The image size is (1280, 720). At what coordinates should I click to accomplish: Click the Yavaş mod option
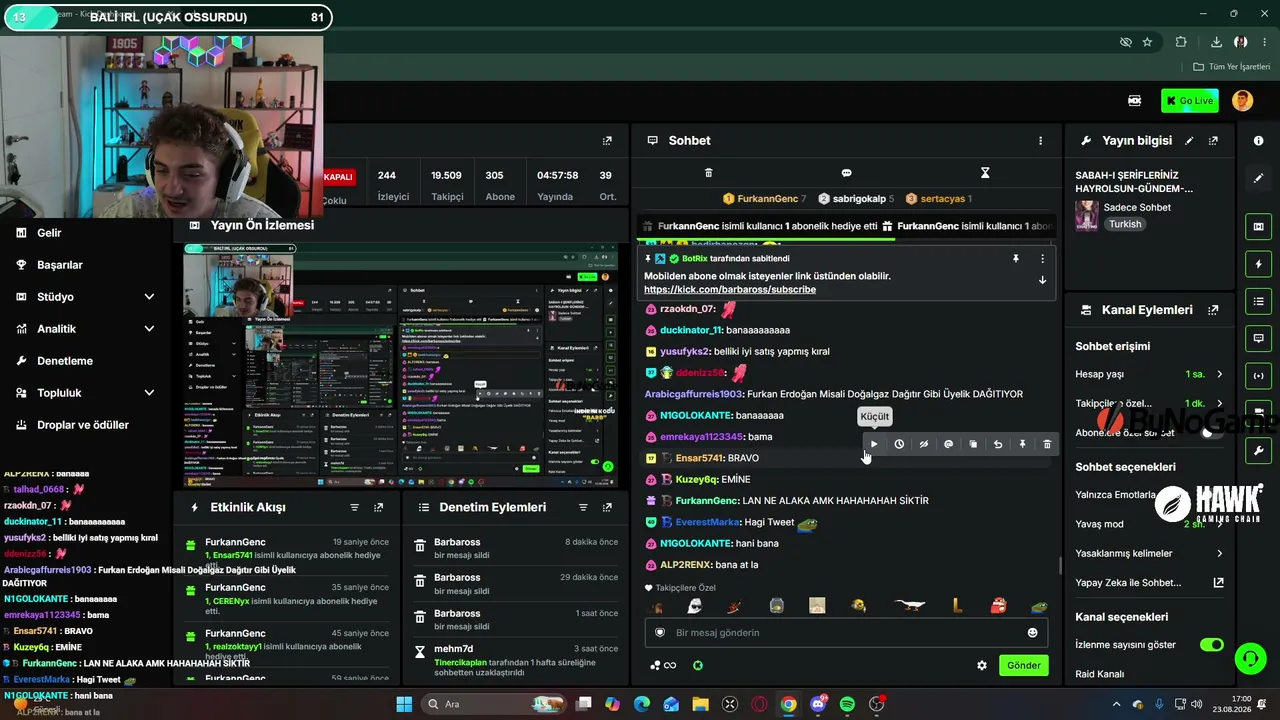coord(1150,524)
